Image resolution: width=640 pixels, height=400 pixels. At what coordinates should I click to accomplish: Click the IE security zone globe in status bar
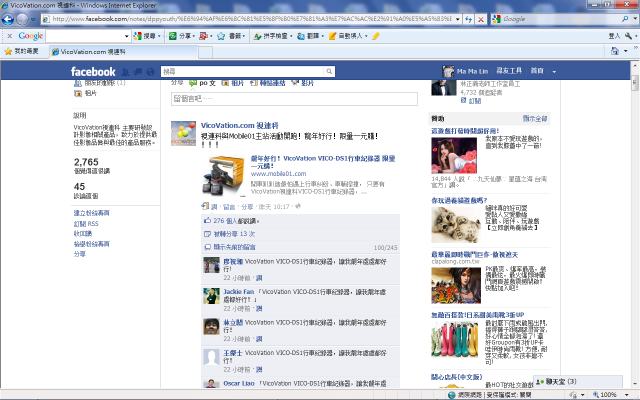[x=451, y=395]
